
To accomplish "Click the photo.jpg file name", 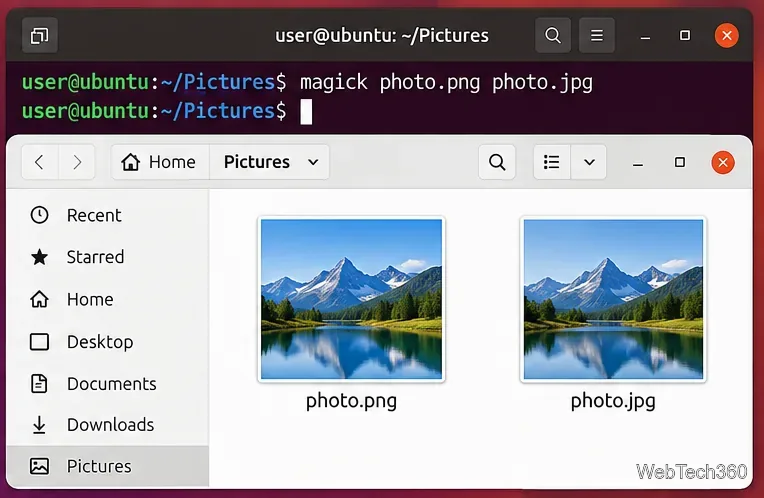I will pyautogui.click(x=613, y=401).
